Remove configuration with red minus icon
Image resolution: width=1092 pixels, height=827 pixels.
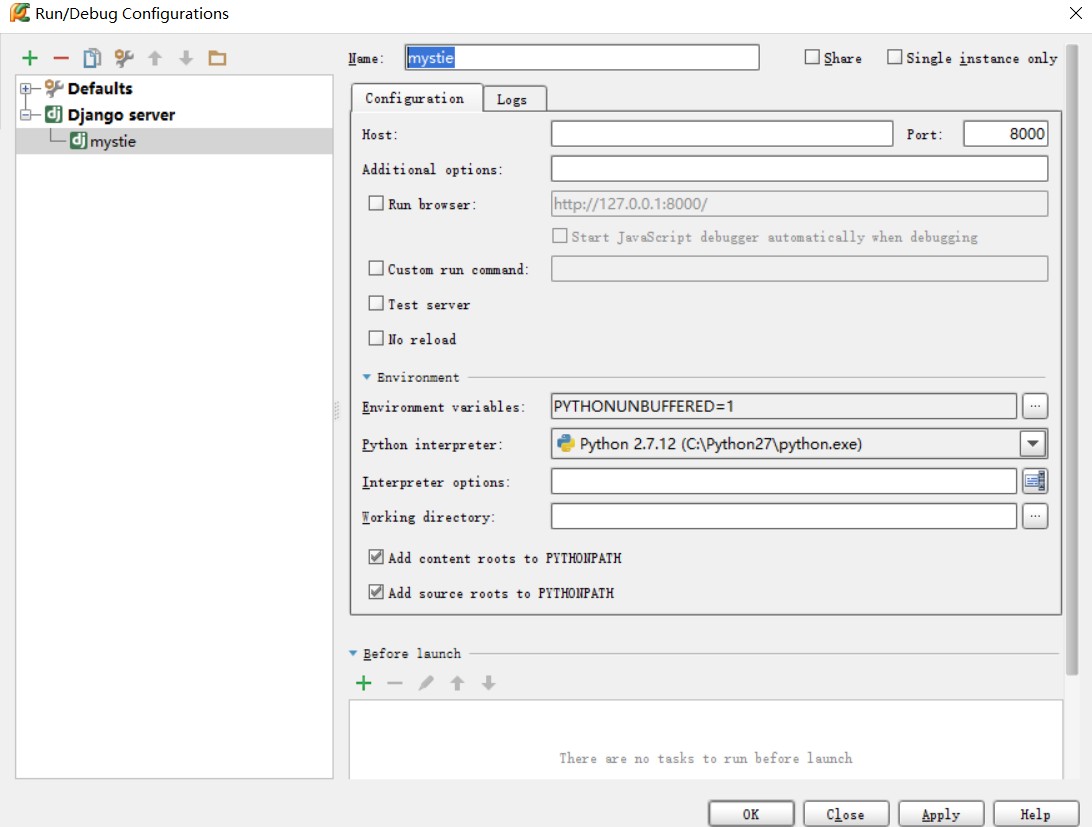pos(61,58)
